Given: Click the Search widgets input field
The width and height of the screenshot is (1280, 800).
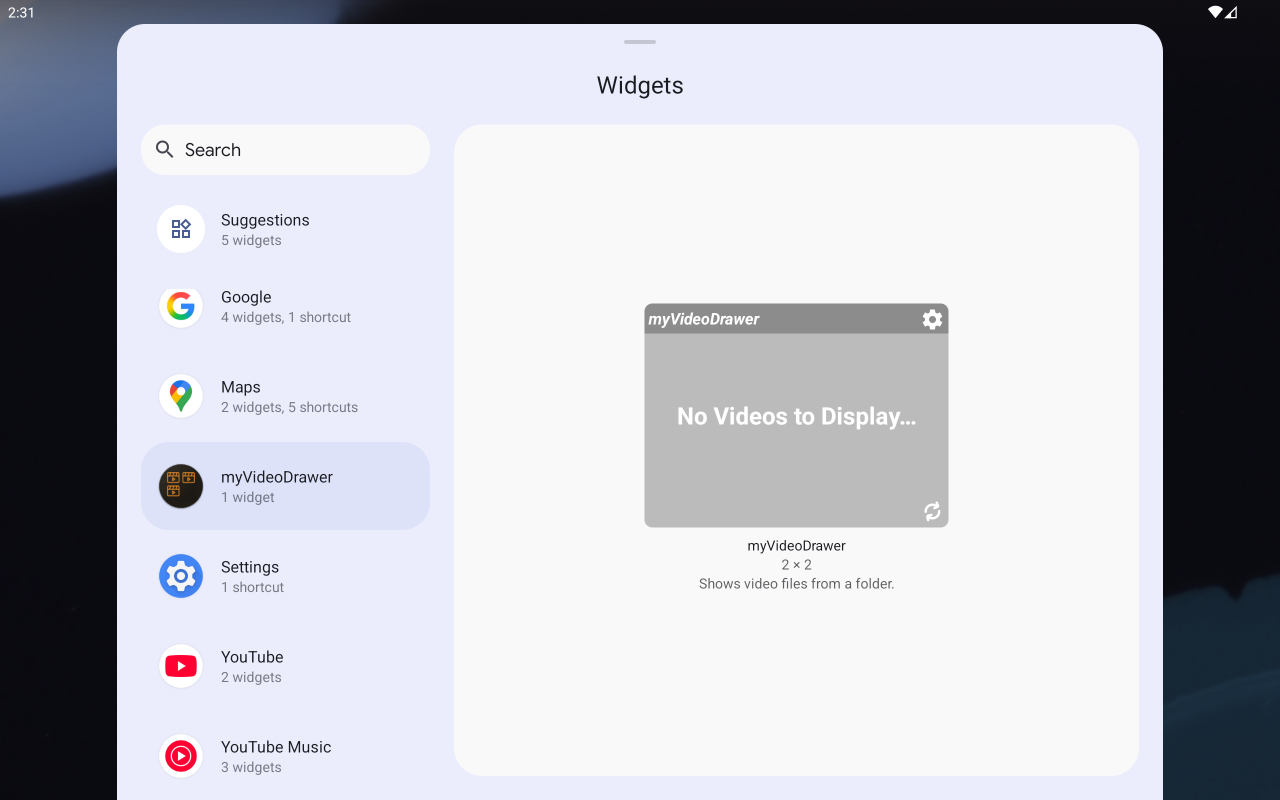Looking at the screenshot, I should click(300, 150).
